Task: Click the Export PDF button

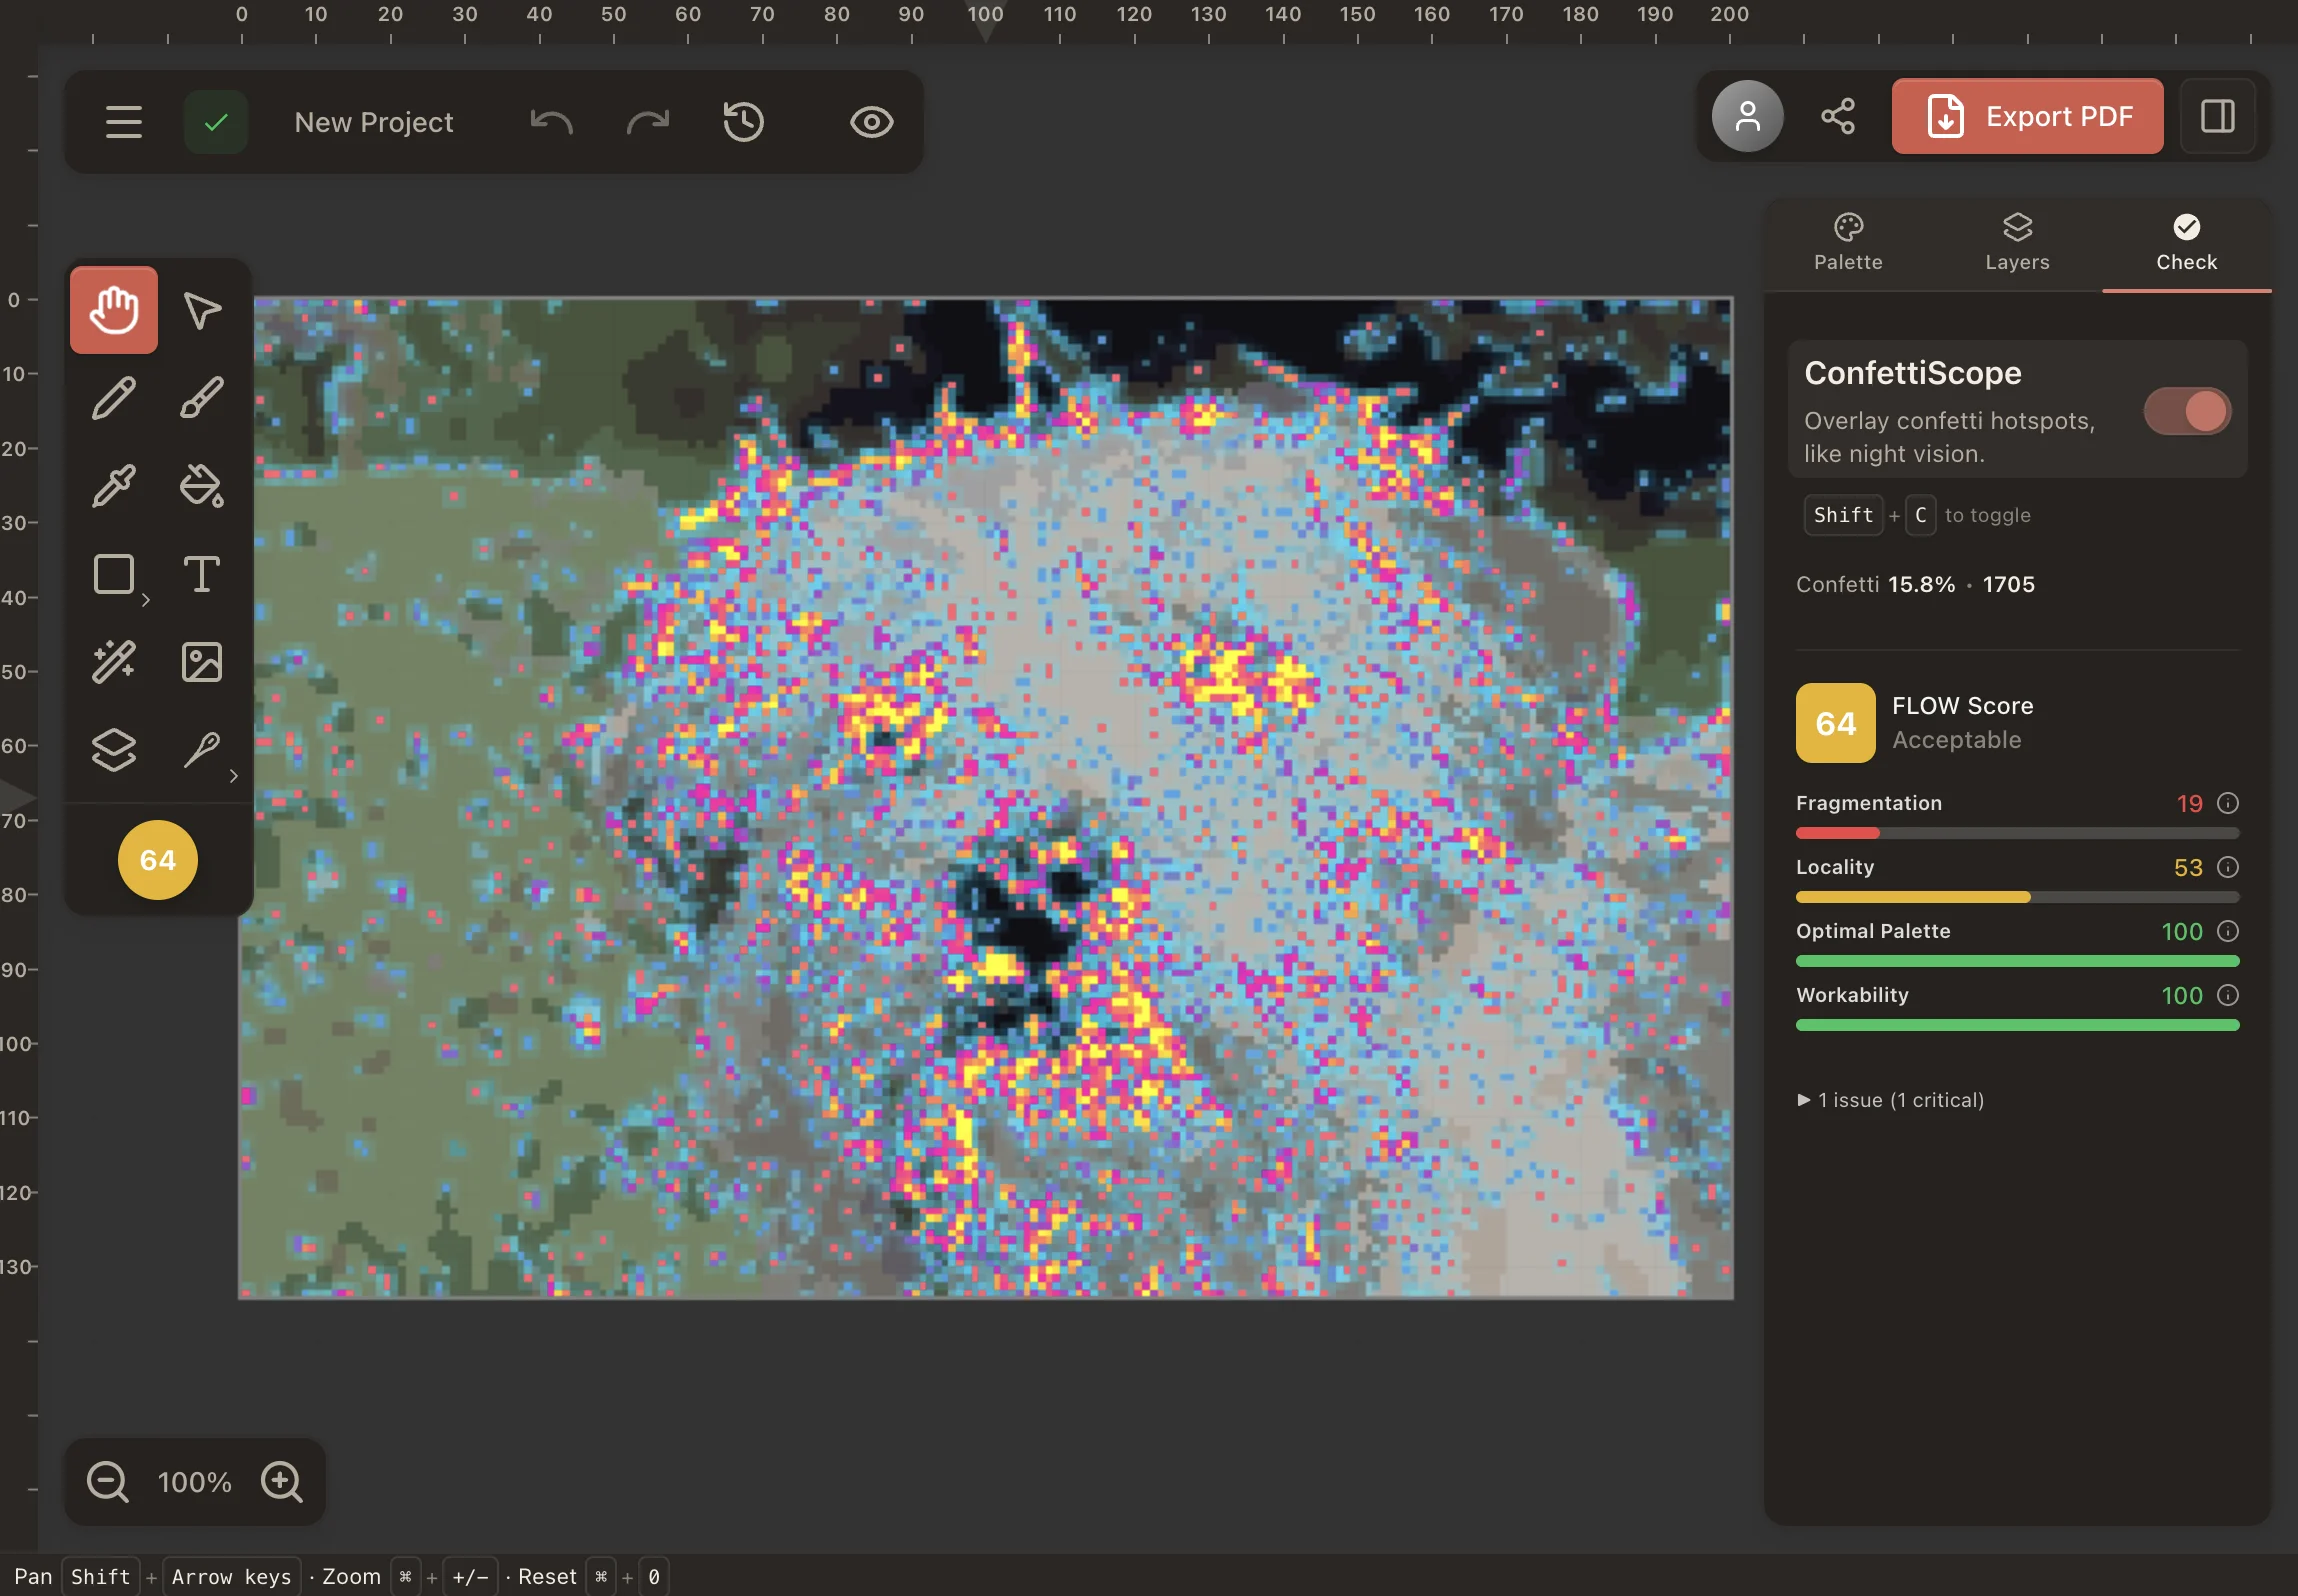Action: tap(2027, 116)
